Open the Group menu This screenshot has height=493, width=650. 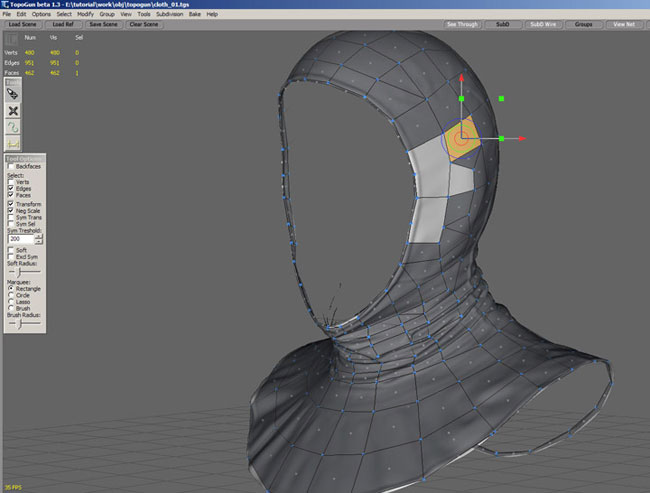click(107, 14)
